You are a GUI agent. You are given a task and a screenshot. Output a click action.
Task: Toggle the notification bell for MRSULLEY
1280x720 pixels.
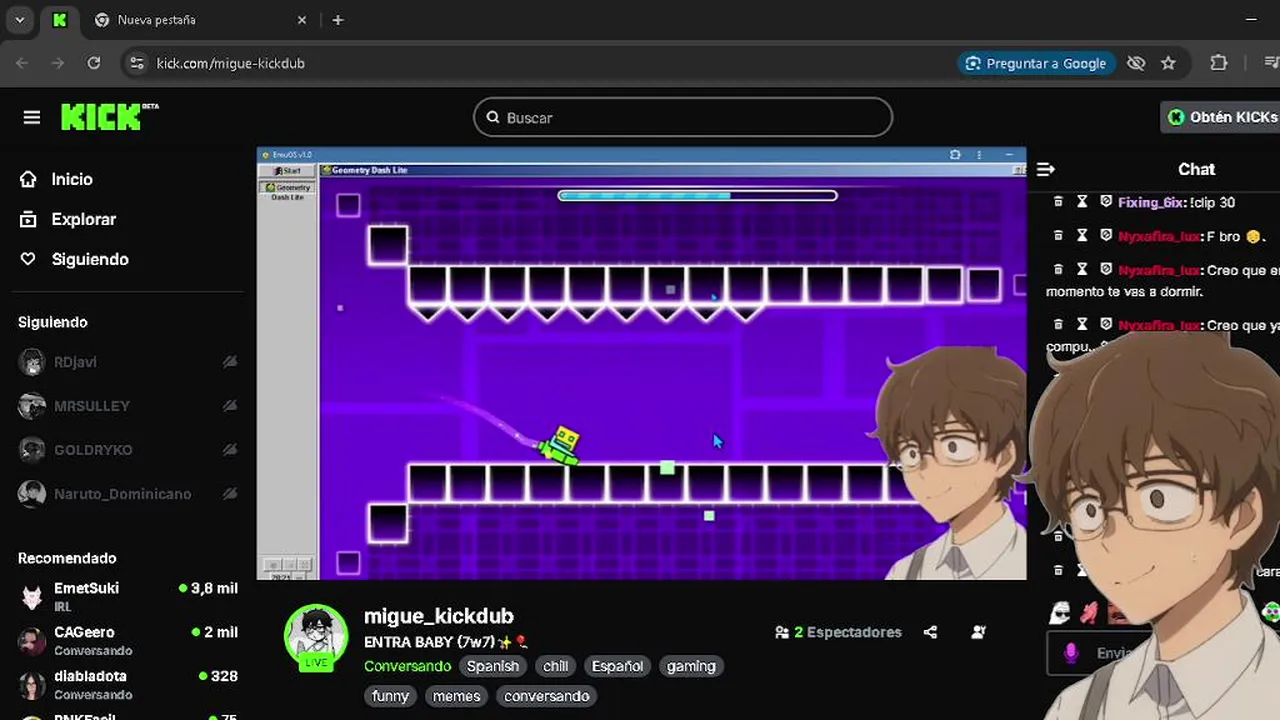click(230, 406)
